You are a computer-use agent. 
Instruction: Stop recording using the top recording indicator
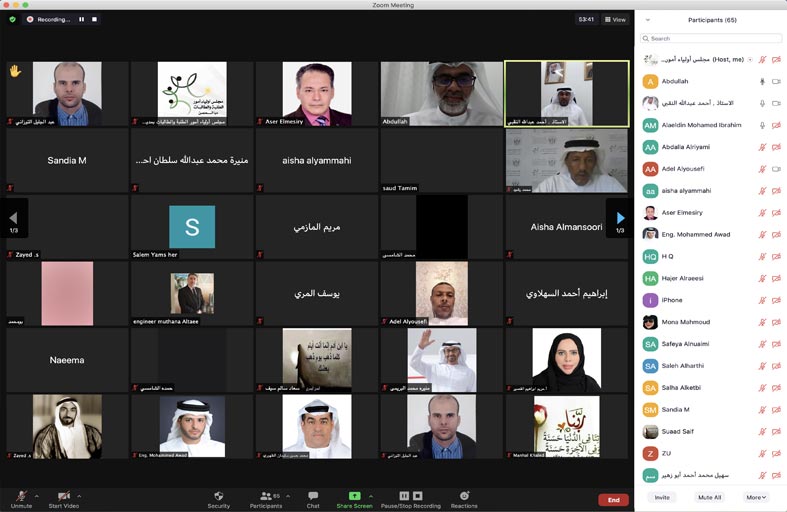[x=95, y=19]
